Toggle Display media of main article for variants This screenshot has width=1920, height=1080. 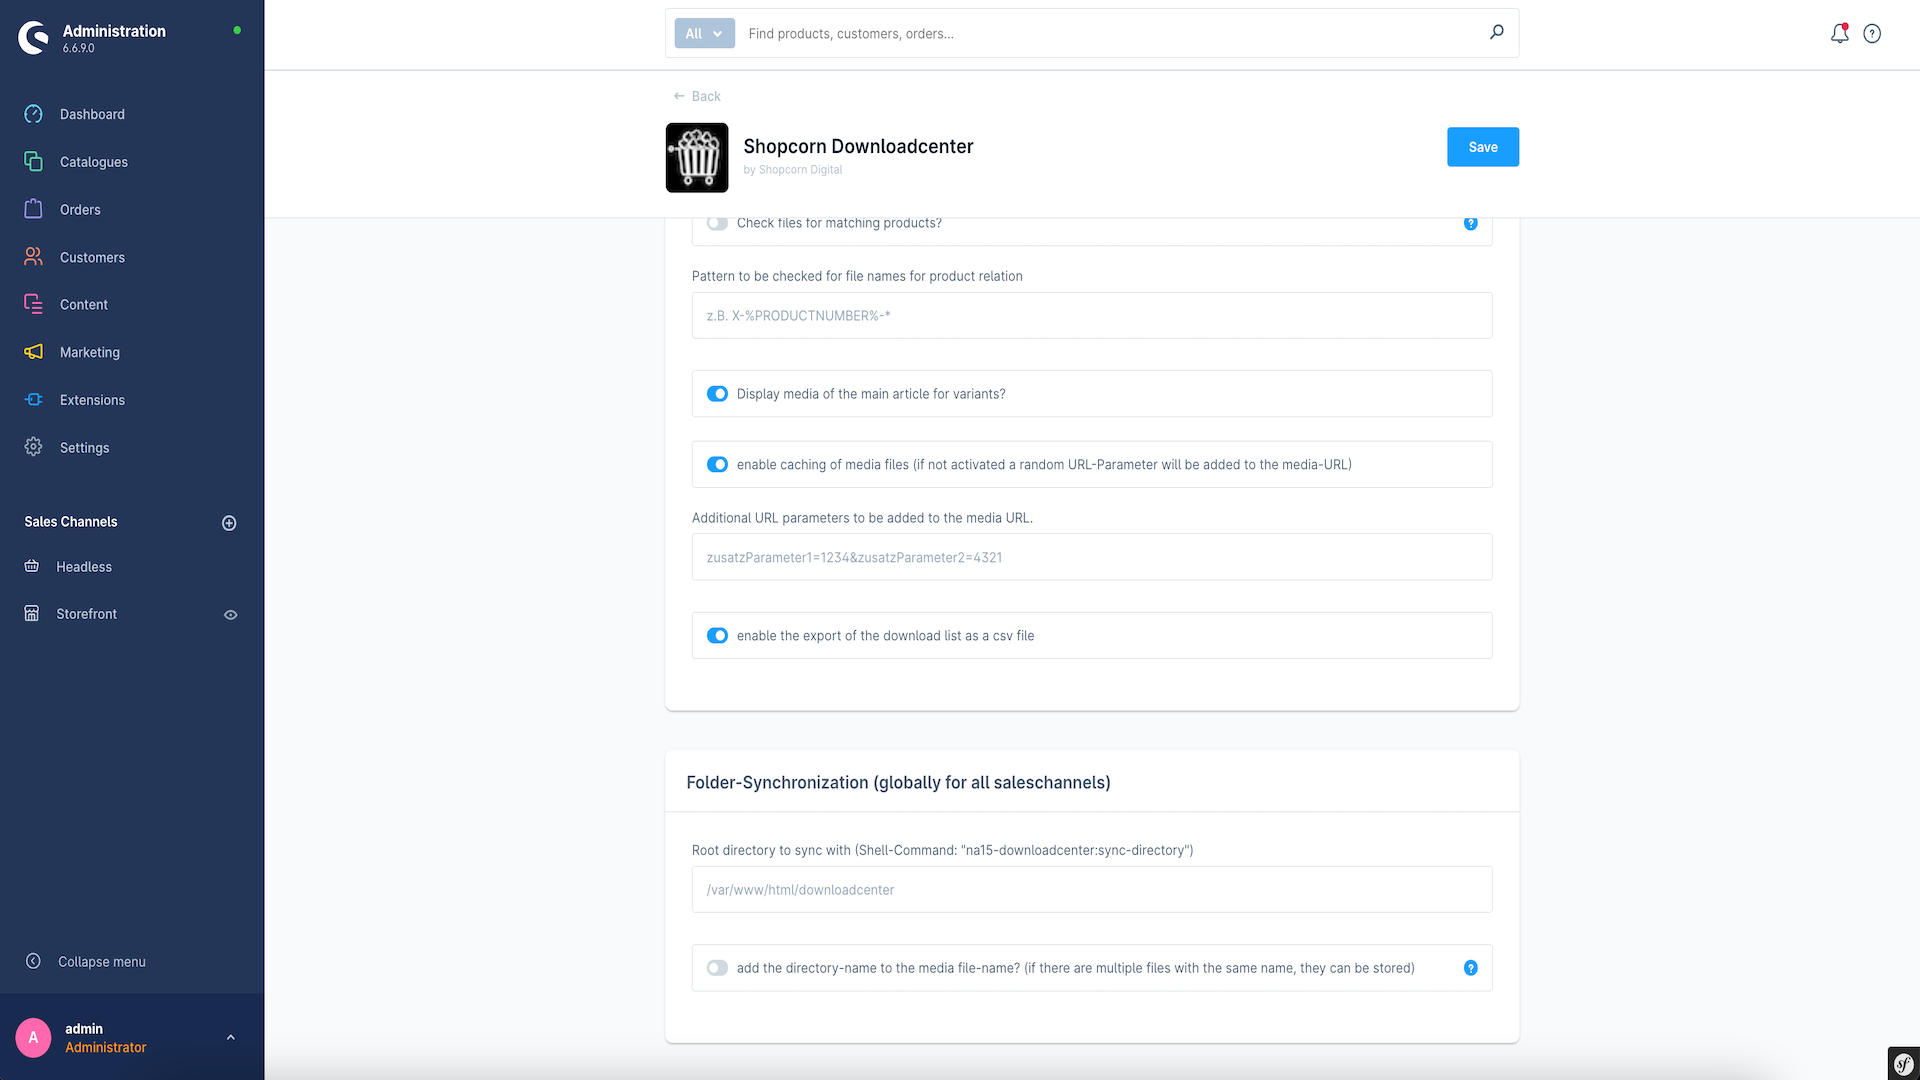[x=717, y=394]
